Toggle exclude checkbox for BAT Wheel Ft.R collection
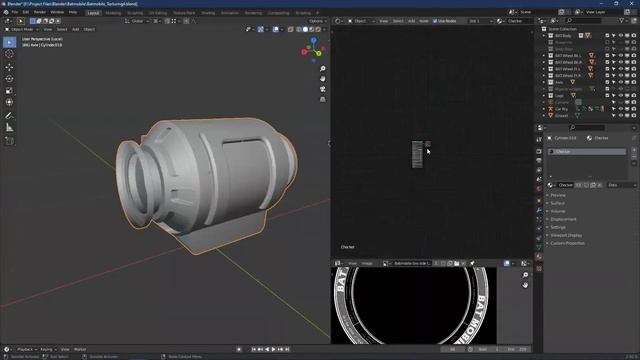Image resolution: width=640 pixels, height=360 pixels. point(607,76)
